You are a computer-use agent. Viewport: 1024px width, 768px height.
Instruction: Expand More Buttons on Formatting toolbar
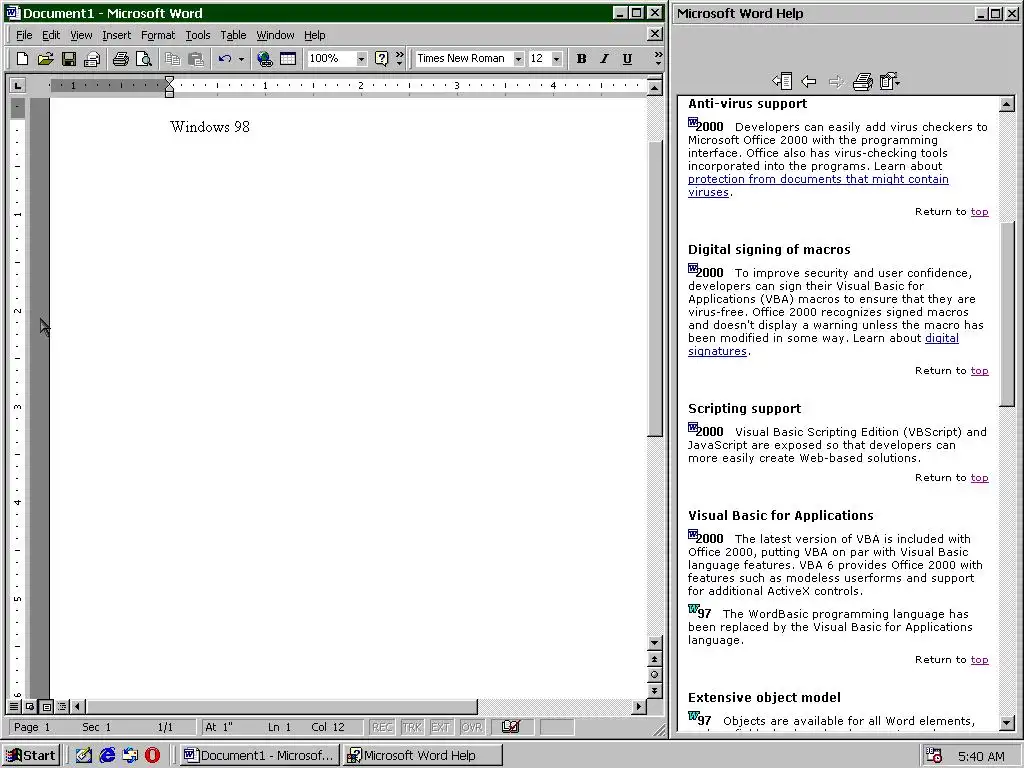pos(658,59)
